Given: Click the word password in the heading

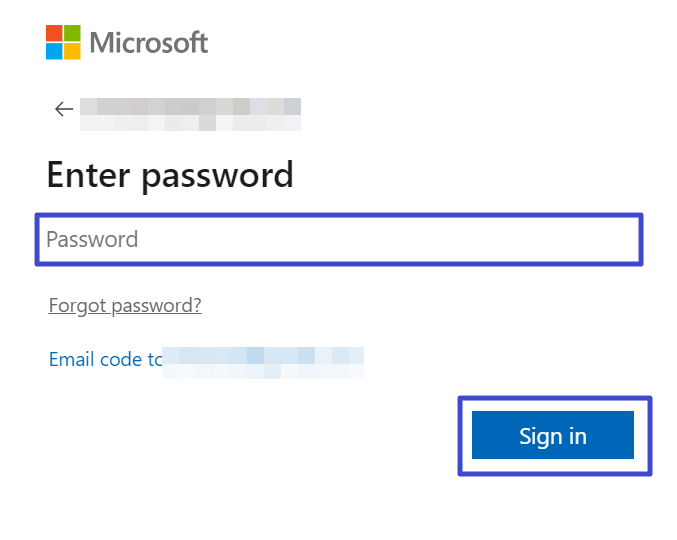Looking at the screenshot, I should [x=217, y=176].
